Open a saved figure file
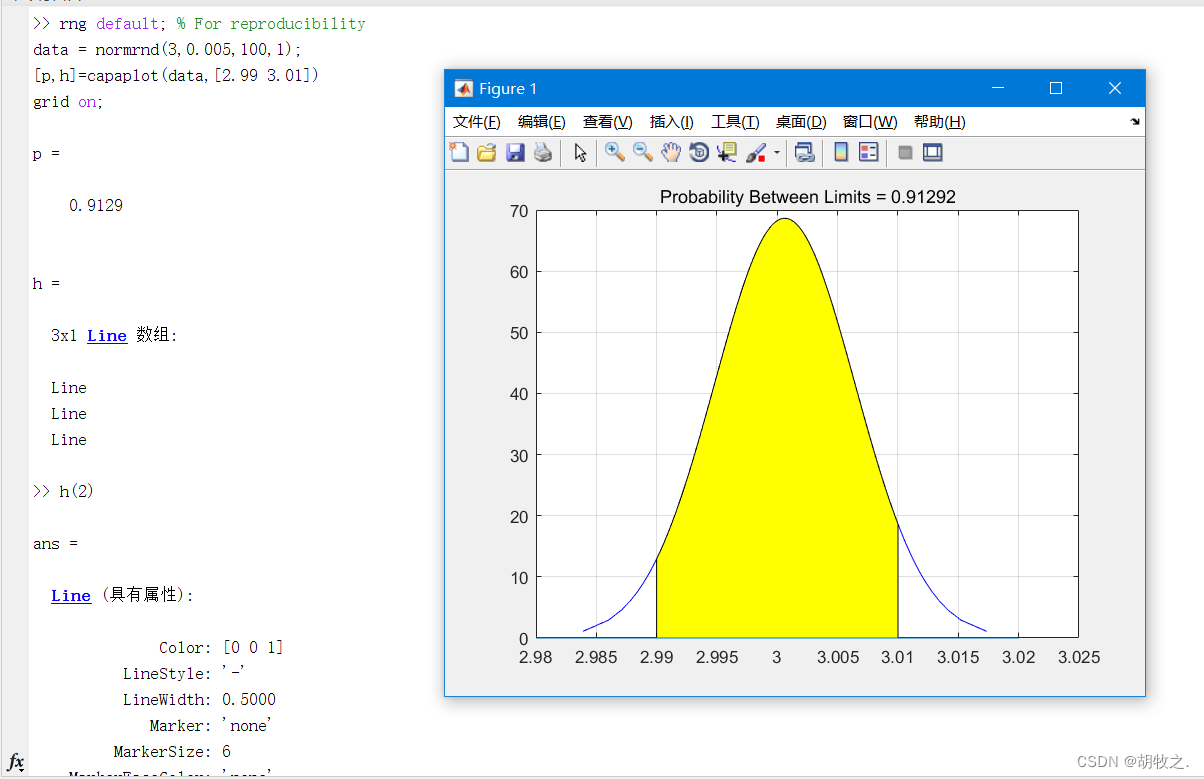The image size is (1204, 779). pos(486,152)
